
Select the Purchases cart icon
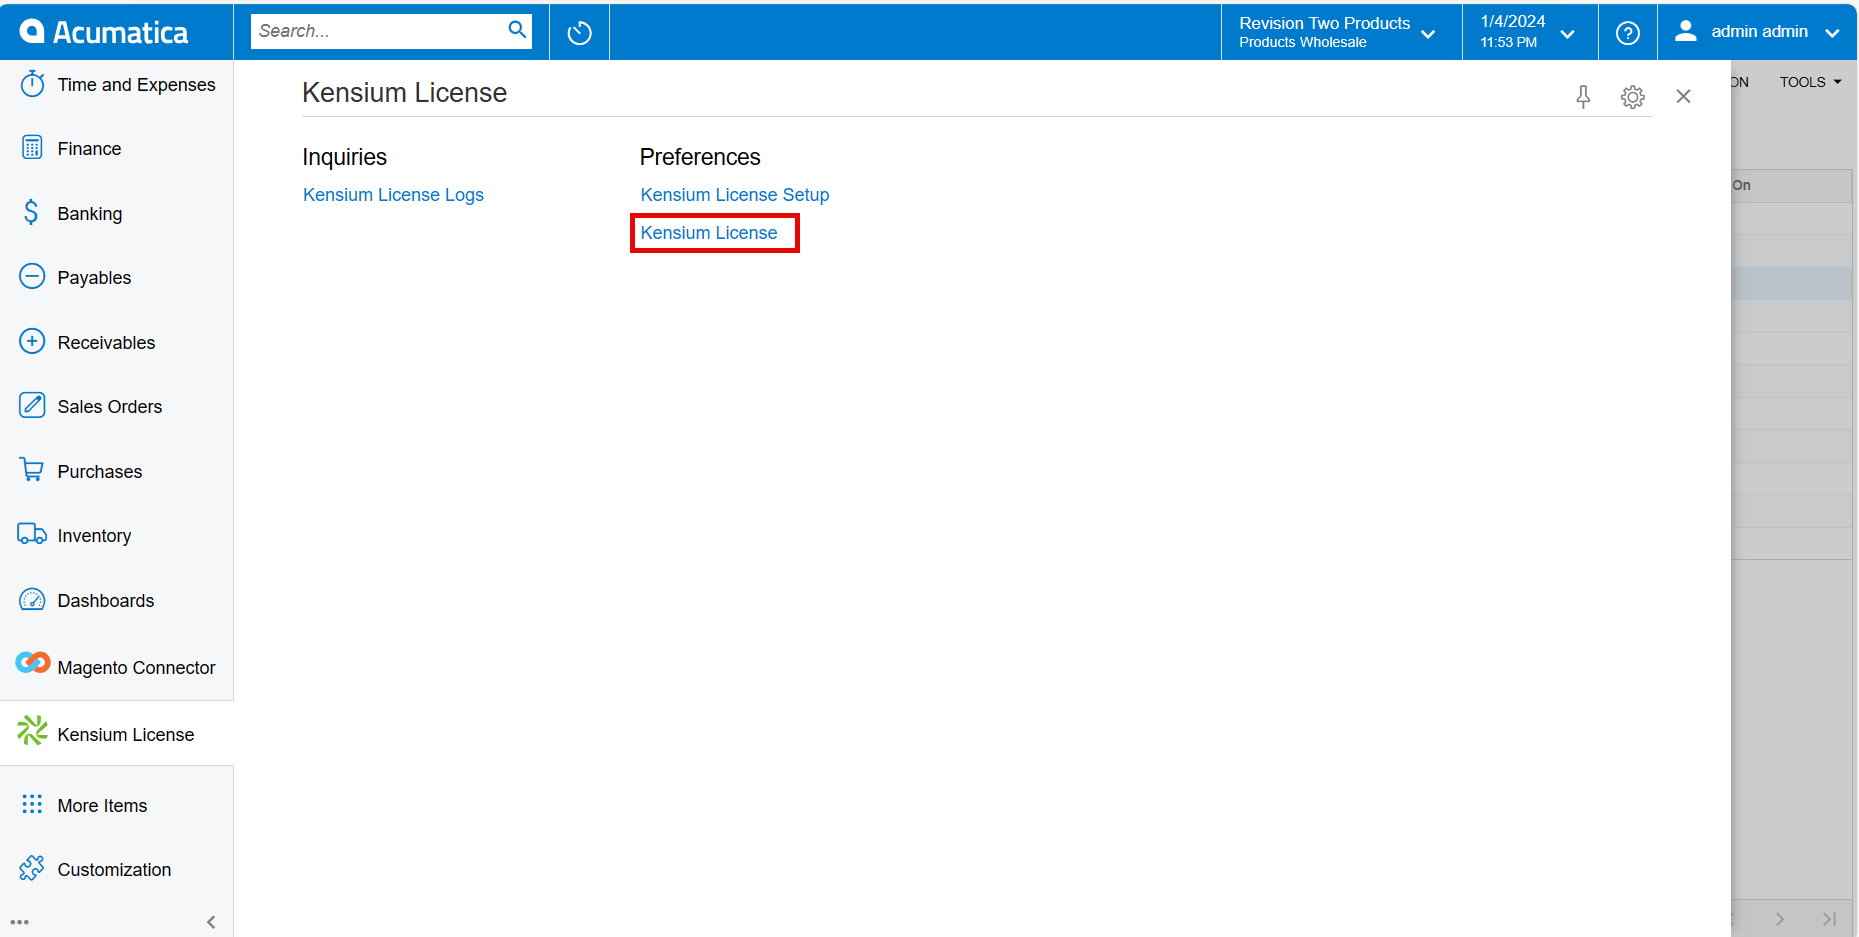tap(32, 470)
